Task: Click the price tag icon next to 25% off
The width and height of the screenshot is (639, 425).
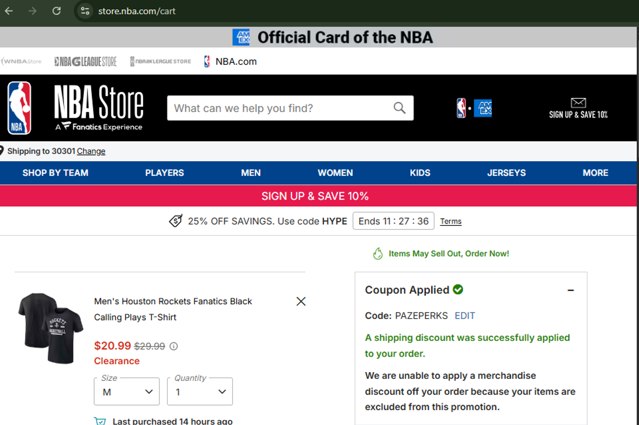Action: [176, 221]
